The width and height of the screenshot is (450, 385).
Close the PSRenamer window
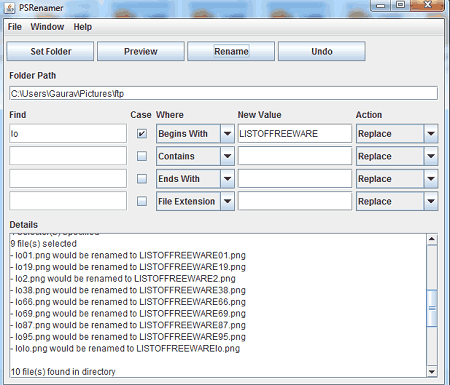(x=428, y=5)
